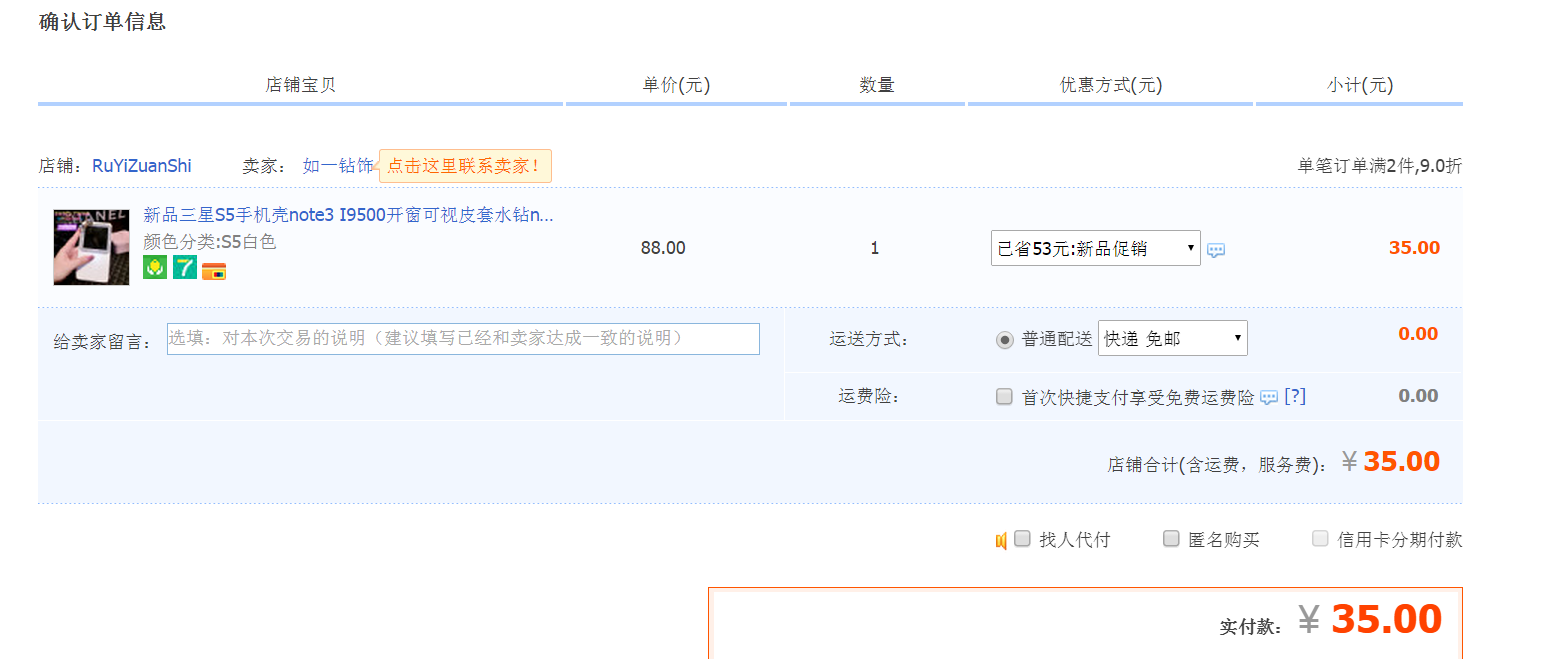The image size is (1568, 659).
Task: Expand the 快递 免邮 shipping dropdown
Action: pos(1172,339)
